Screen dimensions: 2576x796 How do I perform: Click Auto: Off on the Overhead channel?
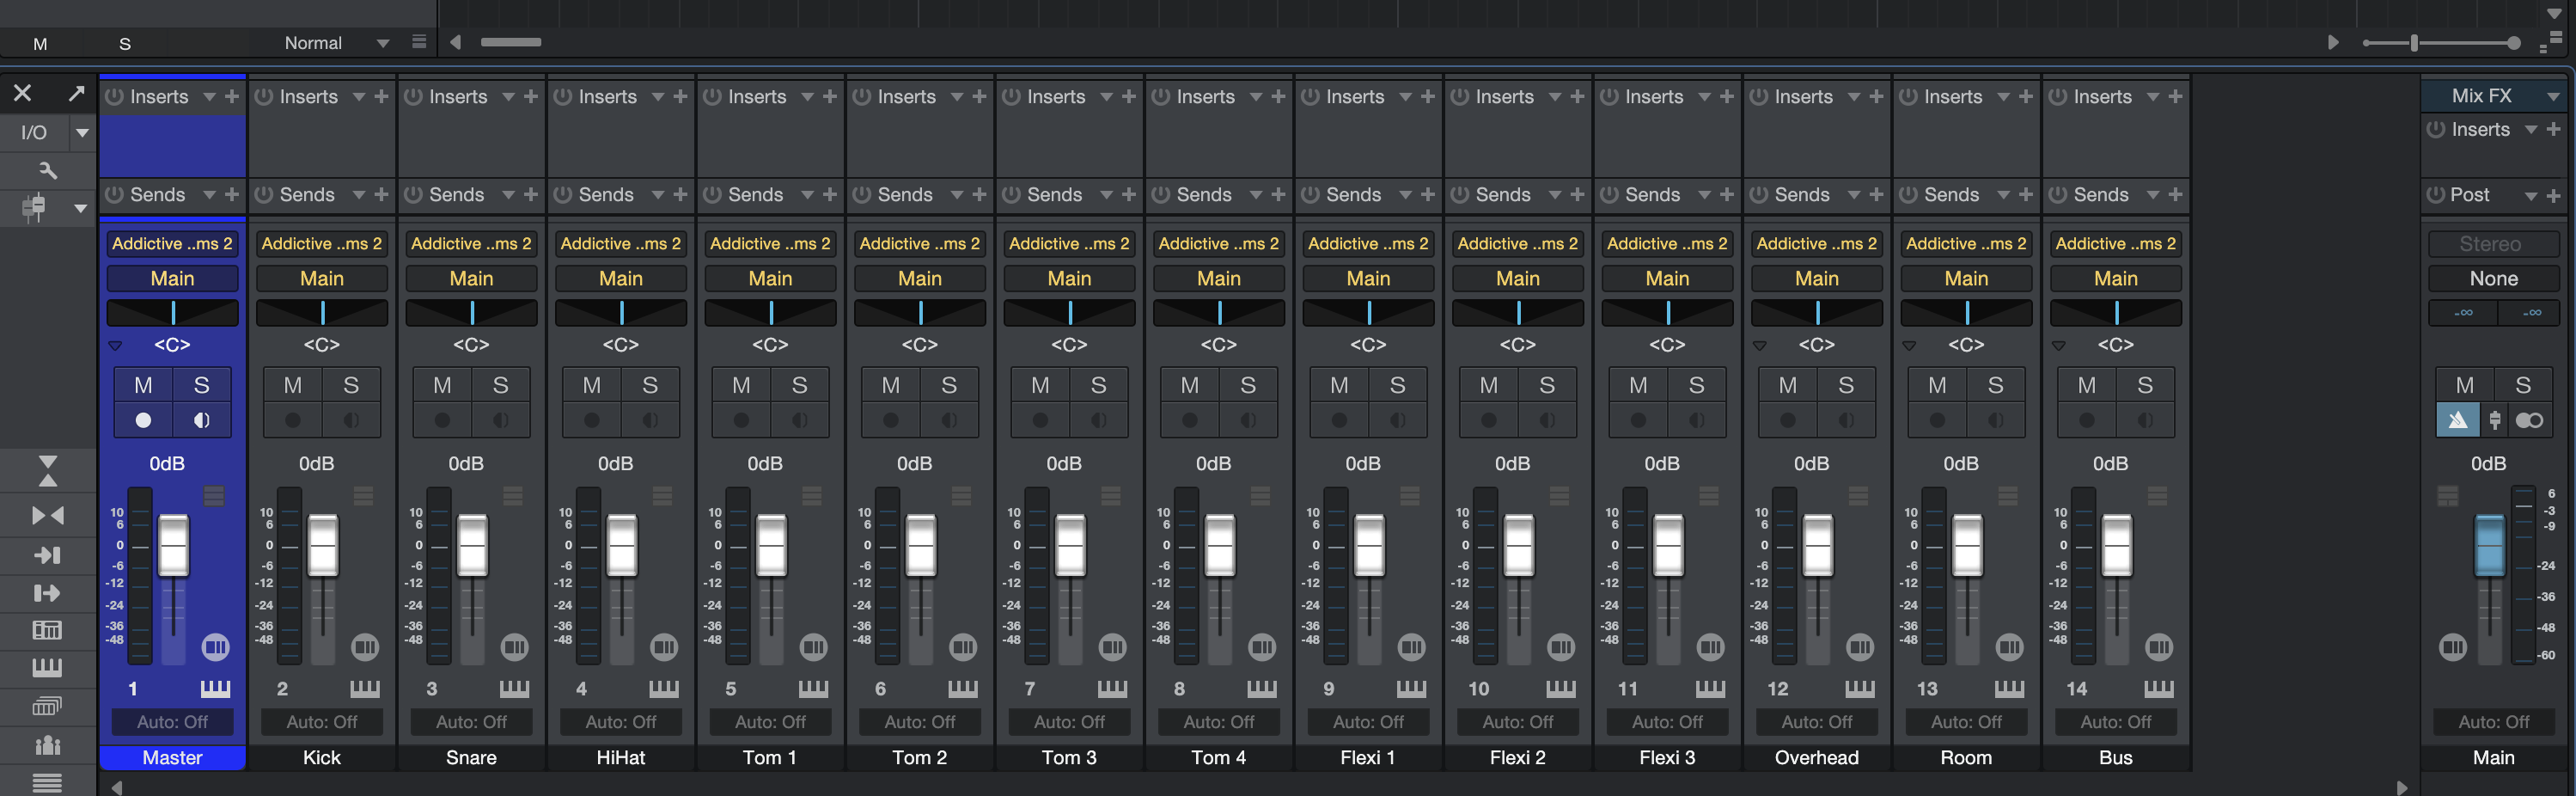pos(1817,721)
